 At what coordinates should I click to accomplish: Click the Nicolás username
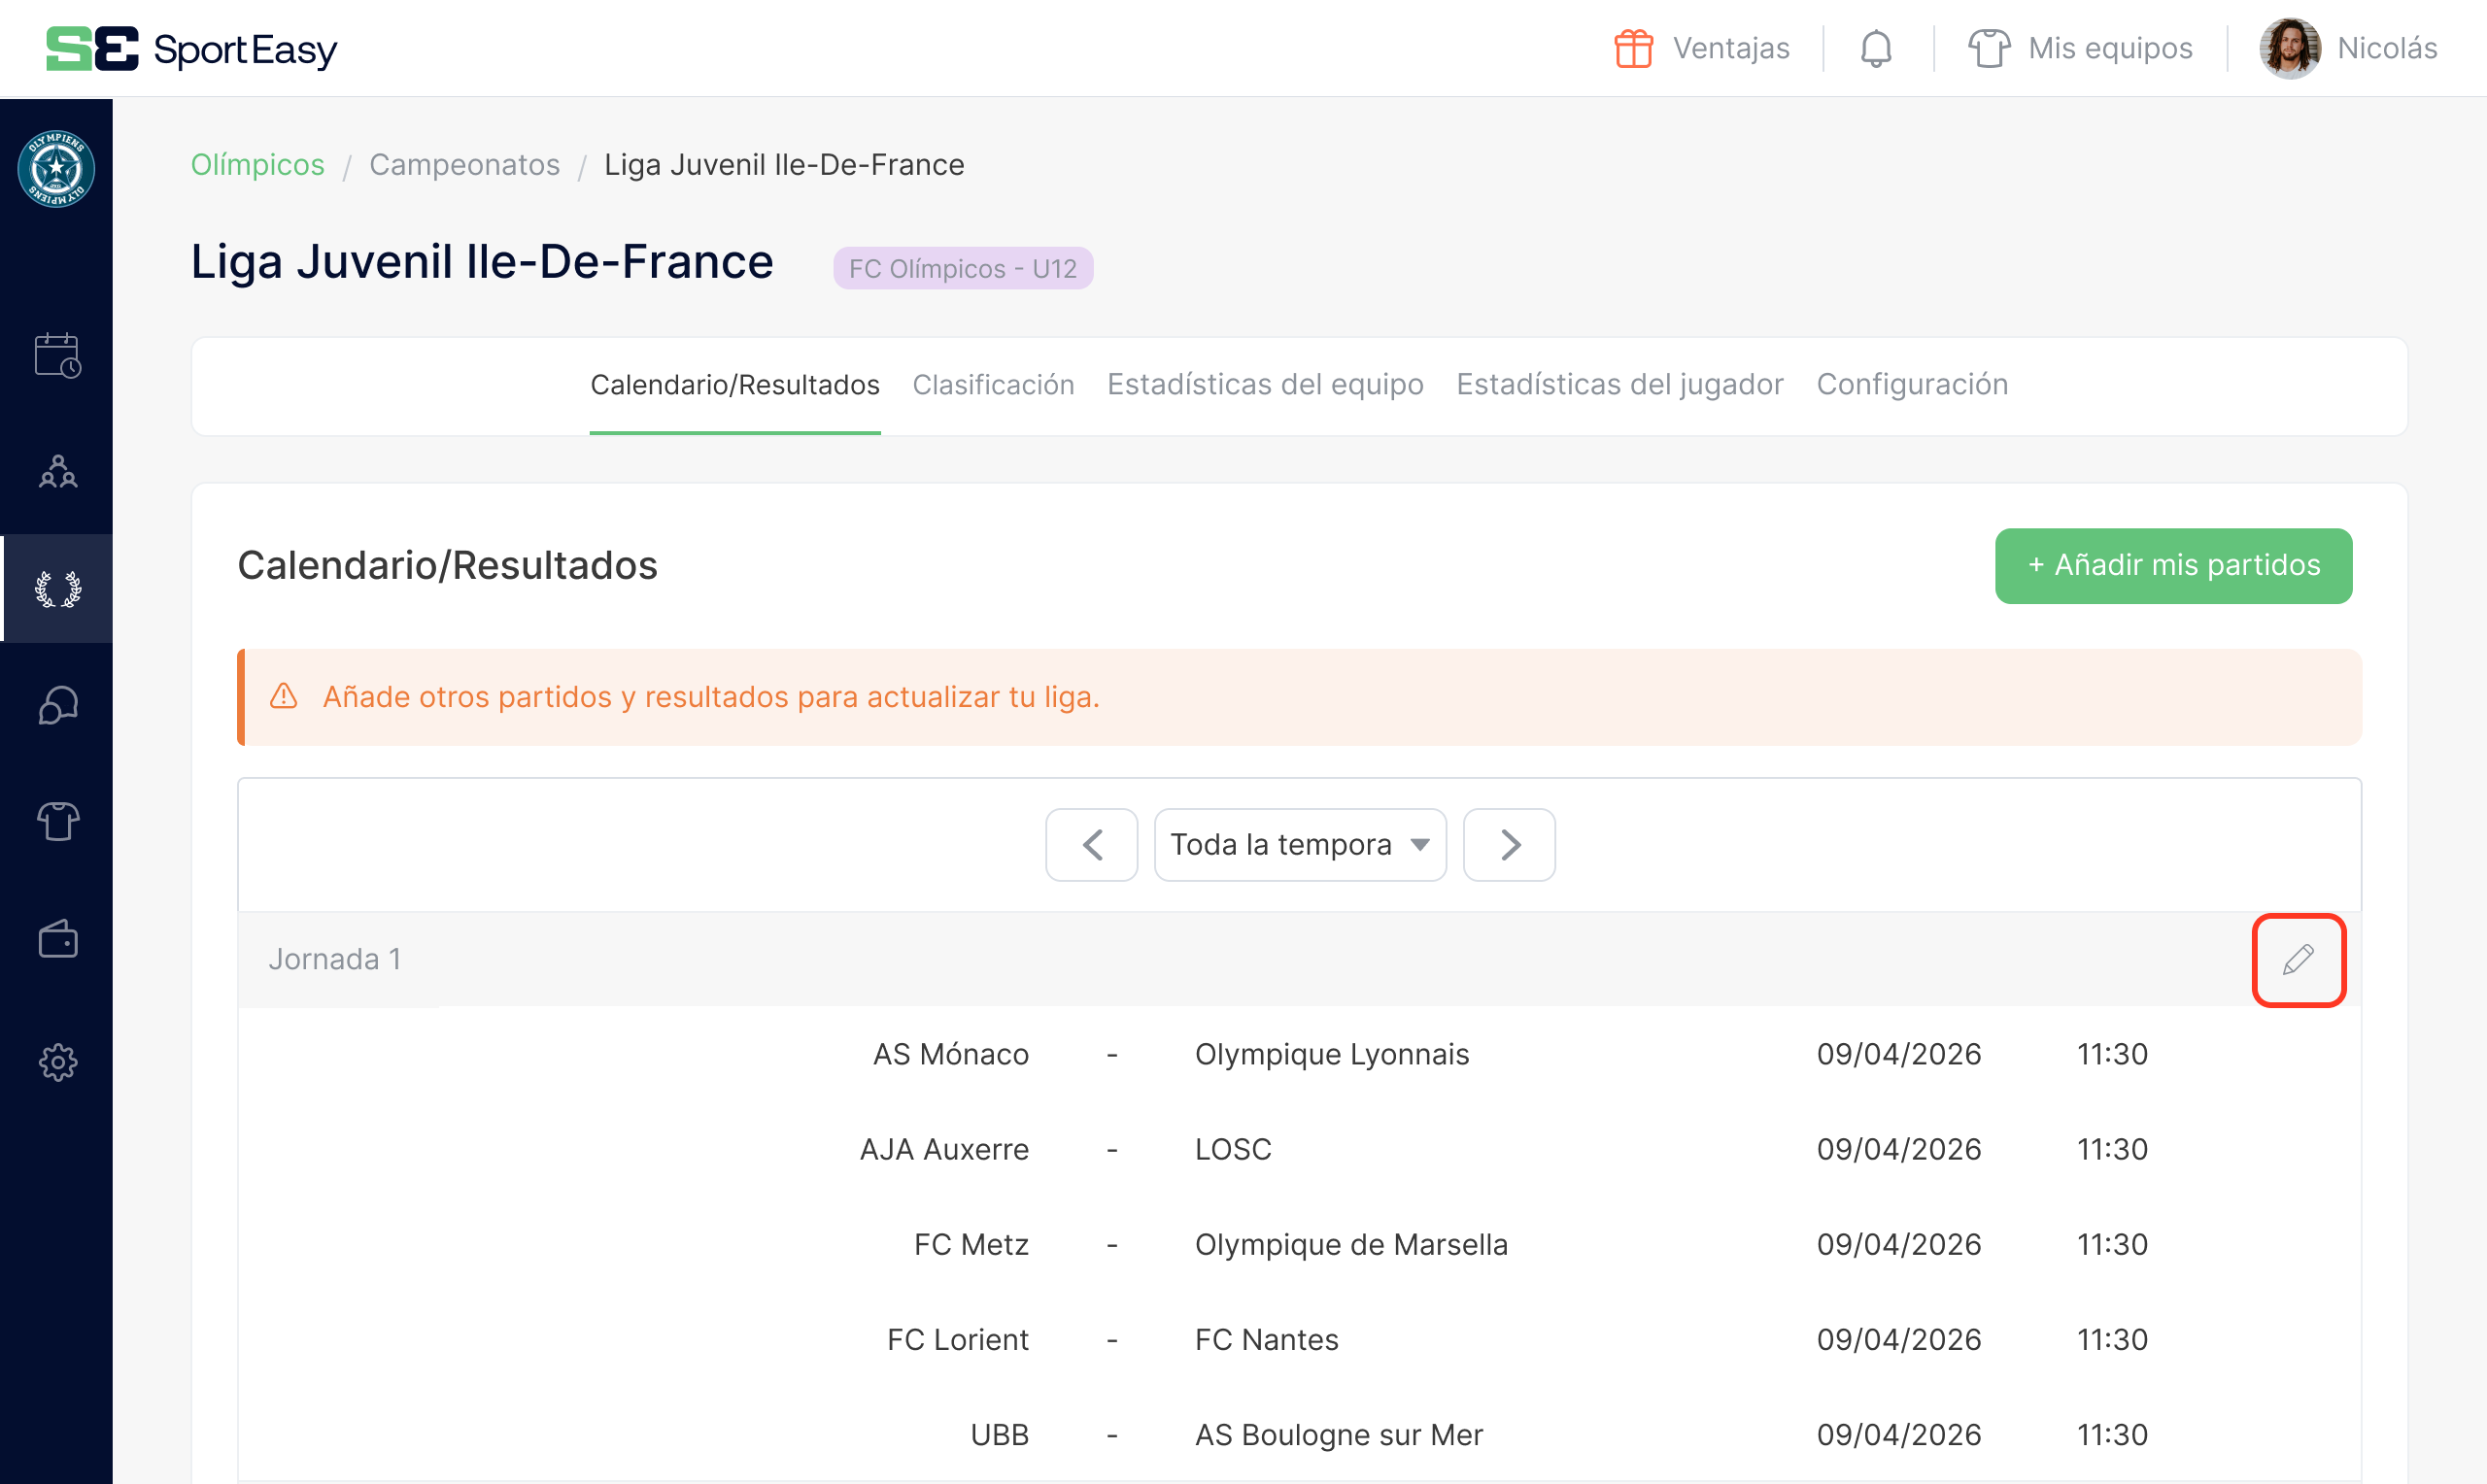[2387, 48]
